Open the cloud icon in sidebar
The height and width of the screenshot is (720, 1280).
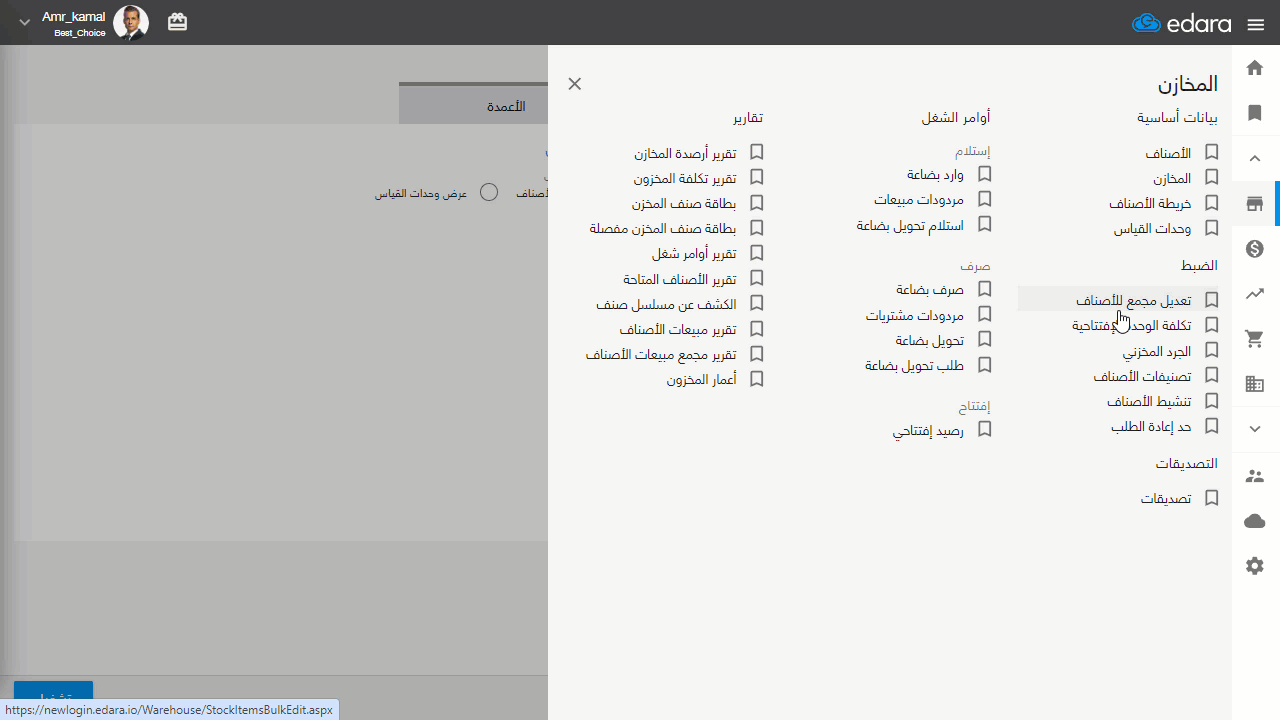click(1255, 521)
